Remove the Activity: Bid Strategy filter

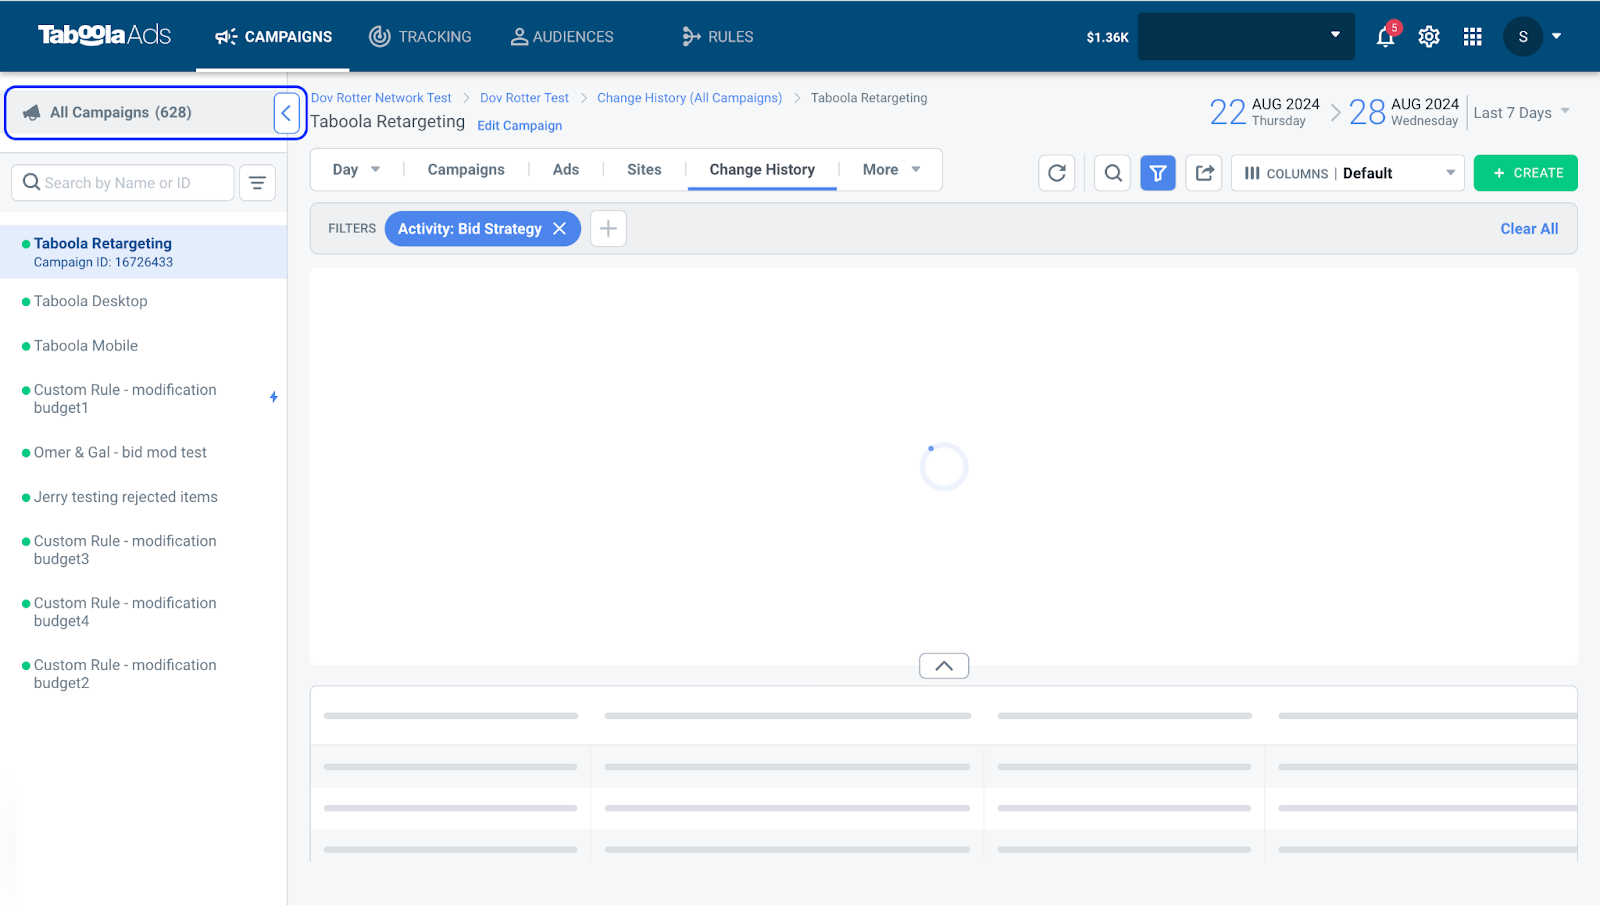(560, 229)
